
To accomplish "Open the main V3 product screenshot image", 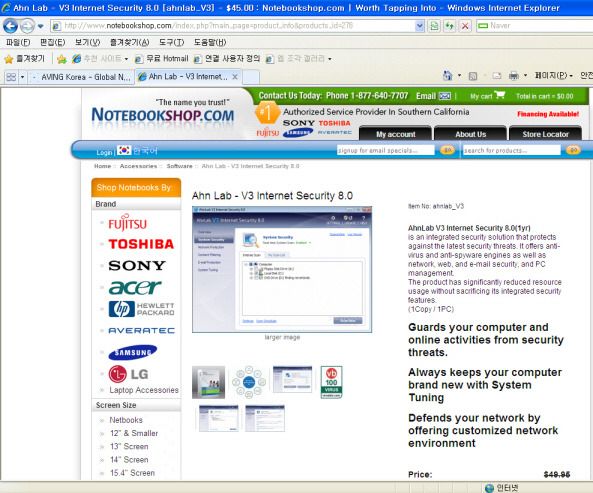I will (282, 269).
